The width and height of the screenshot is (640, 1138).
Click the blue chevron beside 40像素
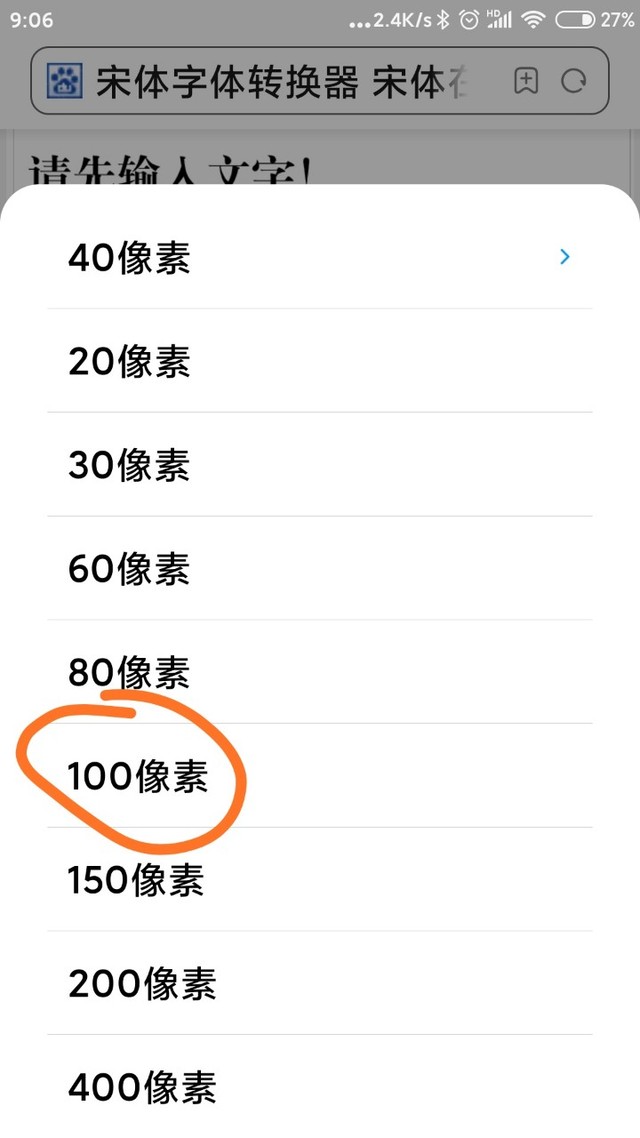[x=565, y=258]
